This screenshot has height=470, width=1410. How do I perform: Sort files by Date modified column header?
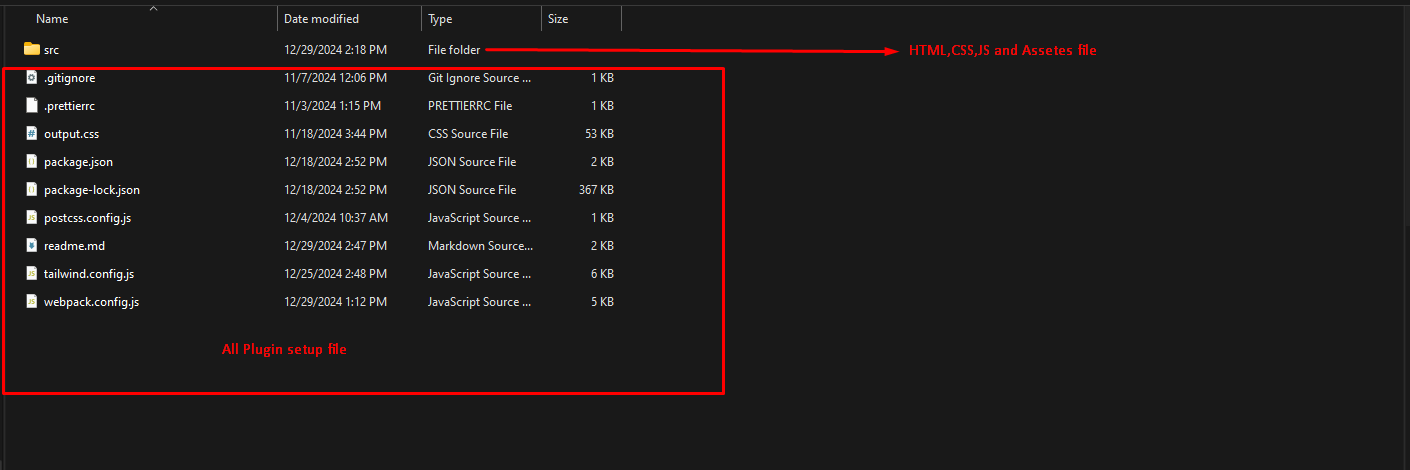tap(321, 19)
